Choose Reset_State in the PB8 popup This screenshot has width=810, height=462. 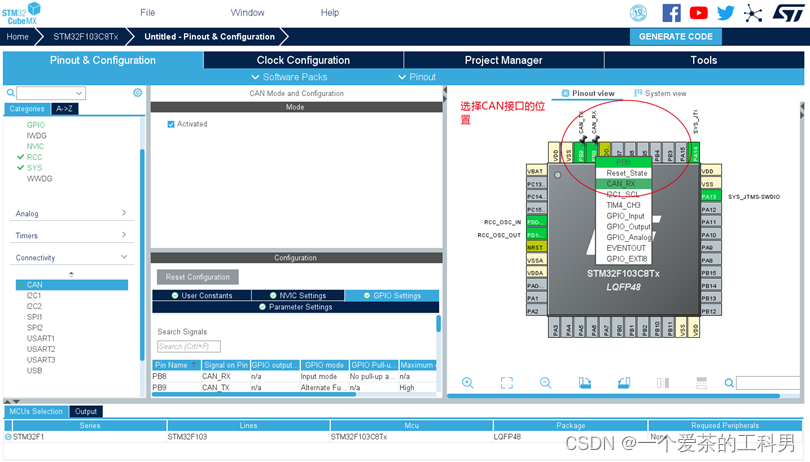click(626, 173)
